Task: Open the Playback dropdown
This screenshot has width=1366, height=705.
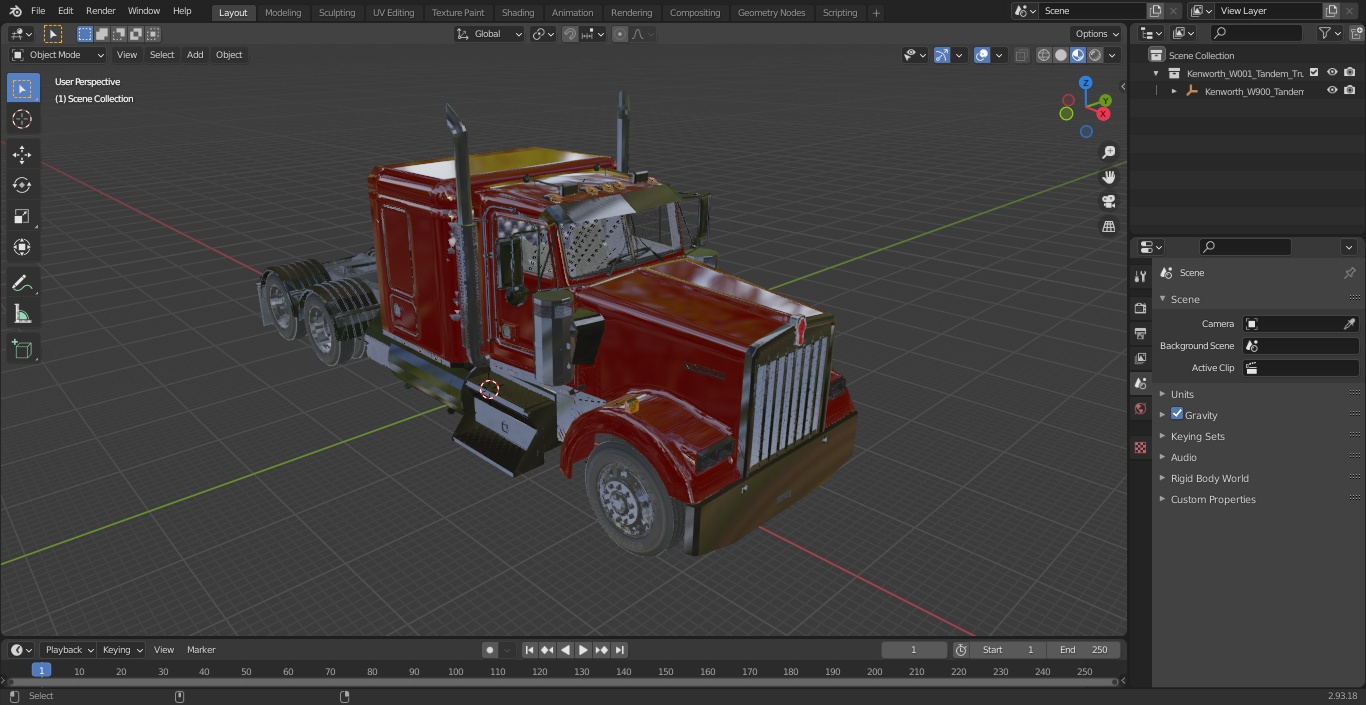Action: click(x=68, y=650)
